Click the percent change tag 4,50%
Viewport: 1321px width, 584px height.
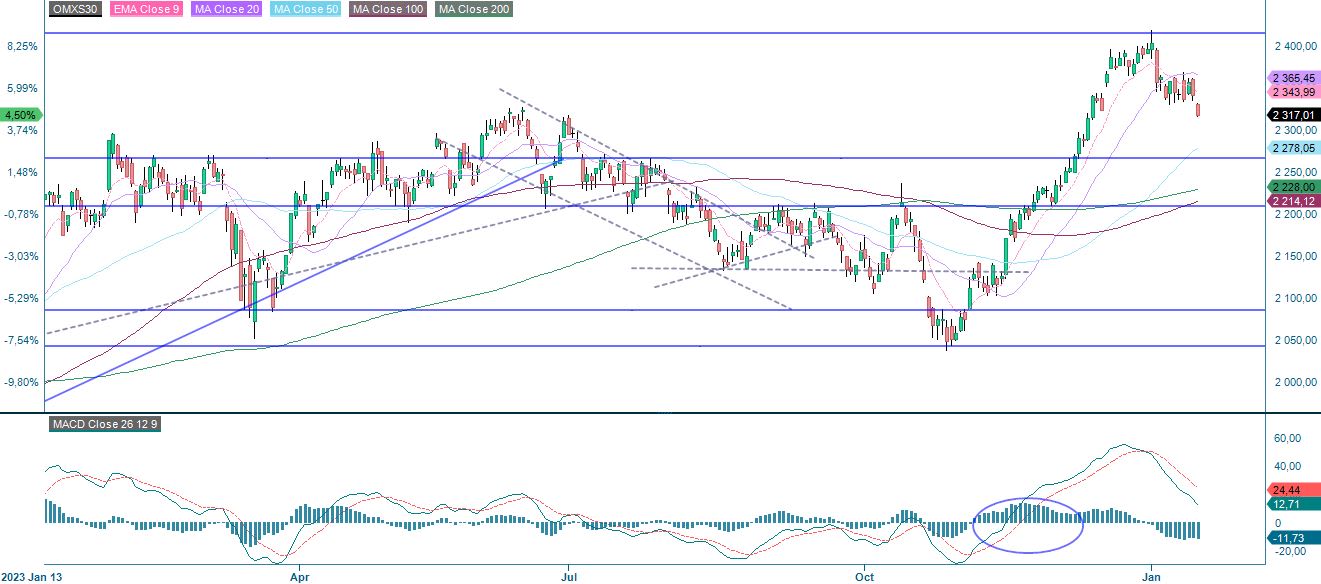[x=22, y=115]
